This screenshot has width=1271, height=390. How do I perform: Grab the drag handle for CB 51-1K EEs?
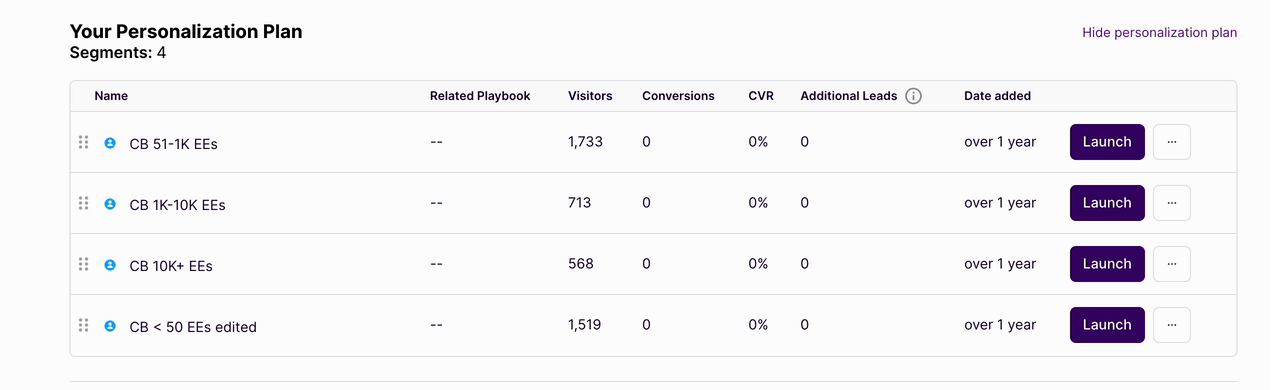pos(84,142)
